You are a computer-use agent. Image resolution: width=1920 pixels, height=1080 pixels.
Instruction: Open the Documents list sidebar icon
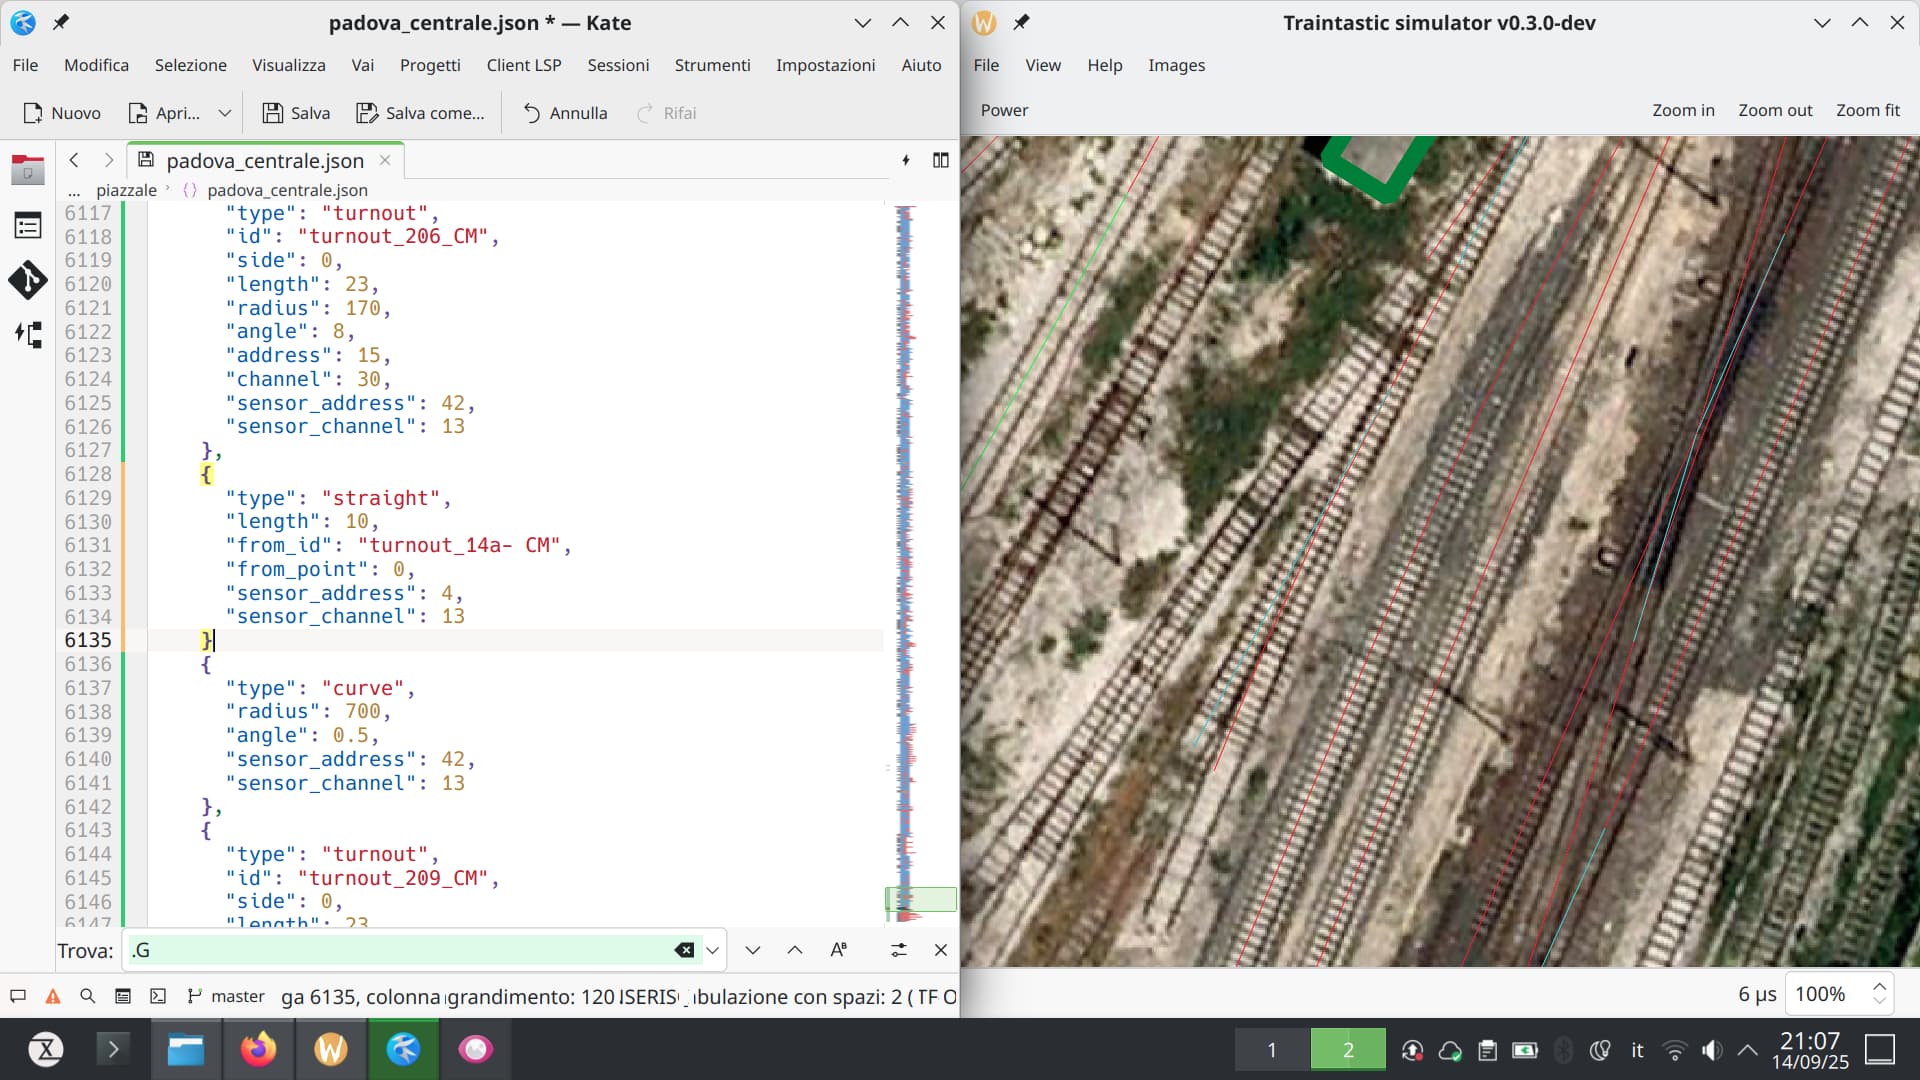click(x=28, y=226)
